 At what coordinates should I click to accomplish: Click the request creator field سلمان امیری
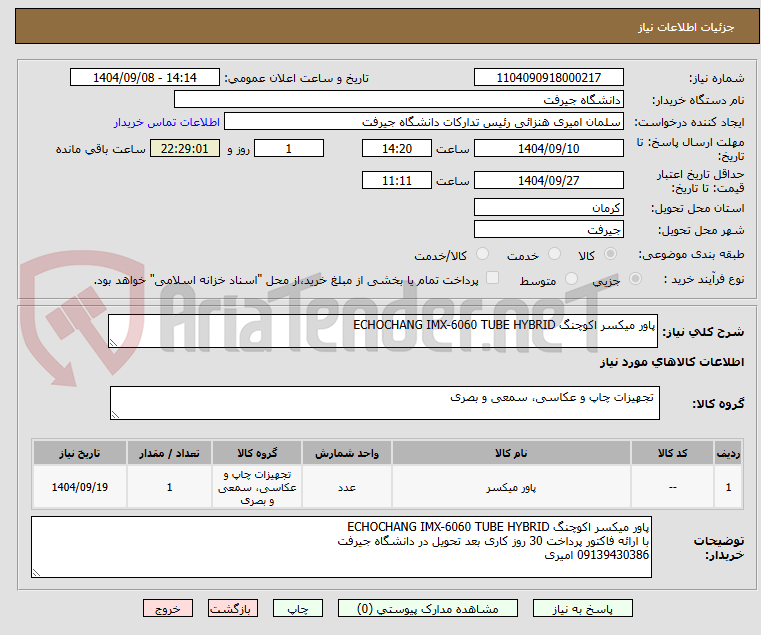[424, 121]
